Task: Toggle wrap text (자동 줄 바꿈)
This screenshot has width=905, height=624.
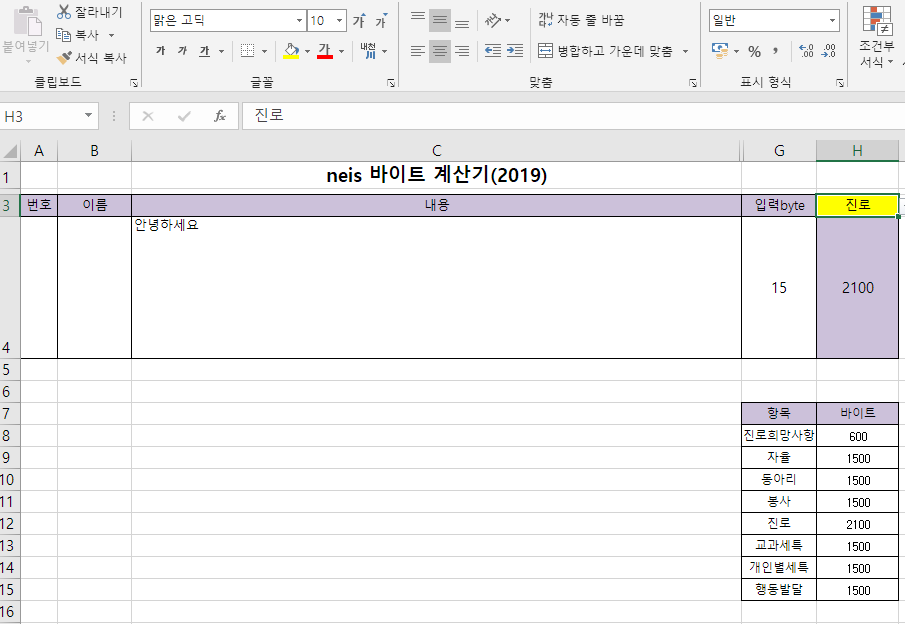Action: 581,20
